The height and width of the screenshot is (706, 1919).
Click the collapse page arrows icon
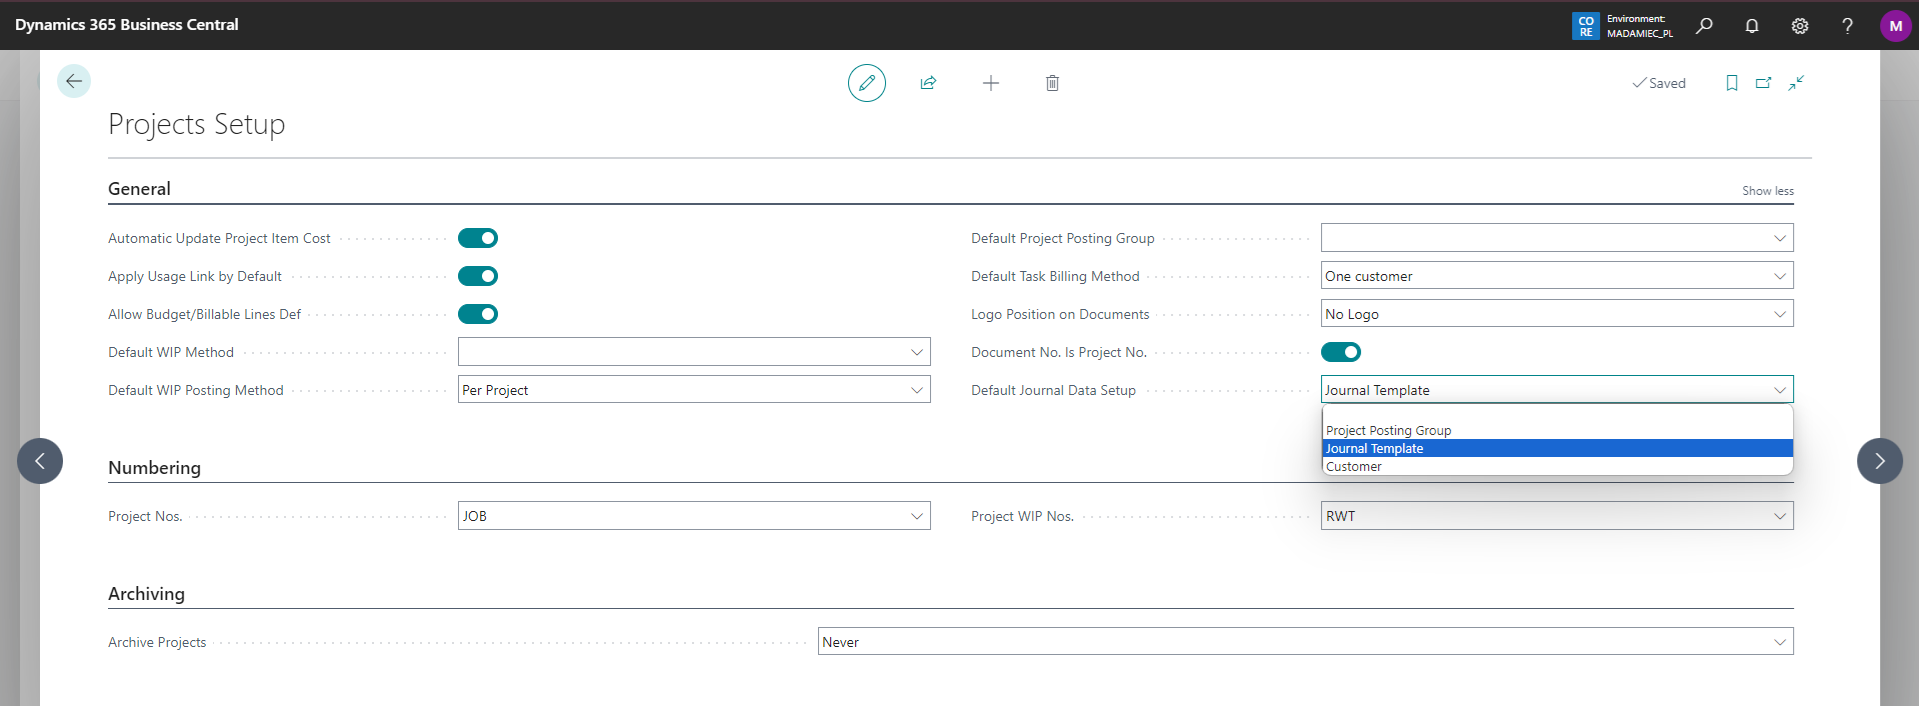(1796, 83)
